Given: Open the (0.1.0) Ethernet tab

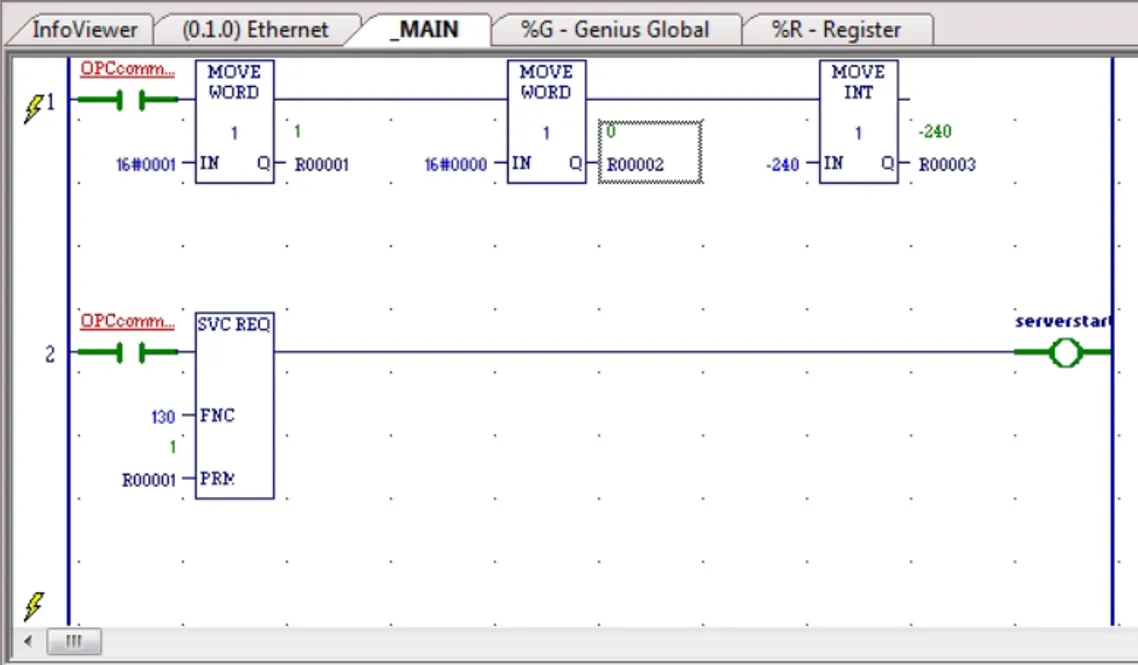Looking at the screenshot, I should click(x=255, y=30).
